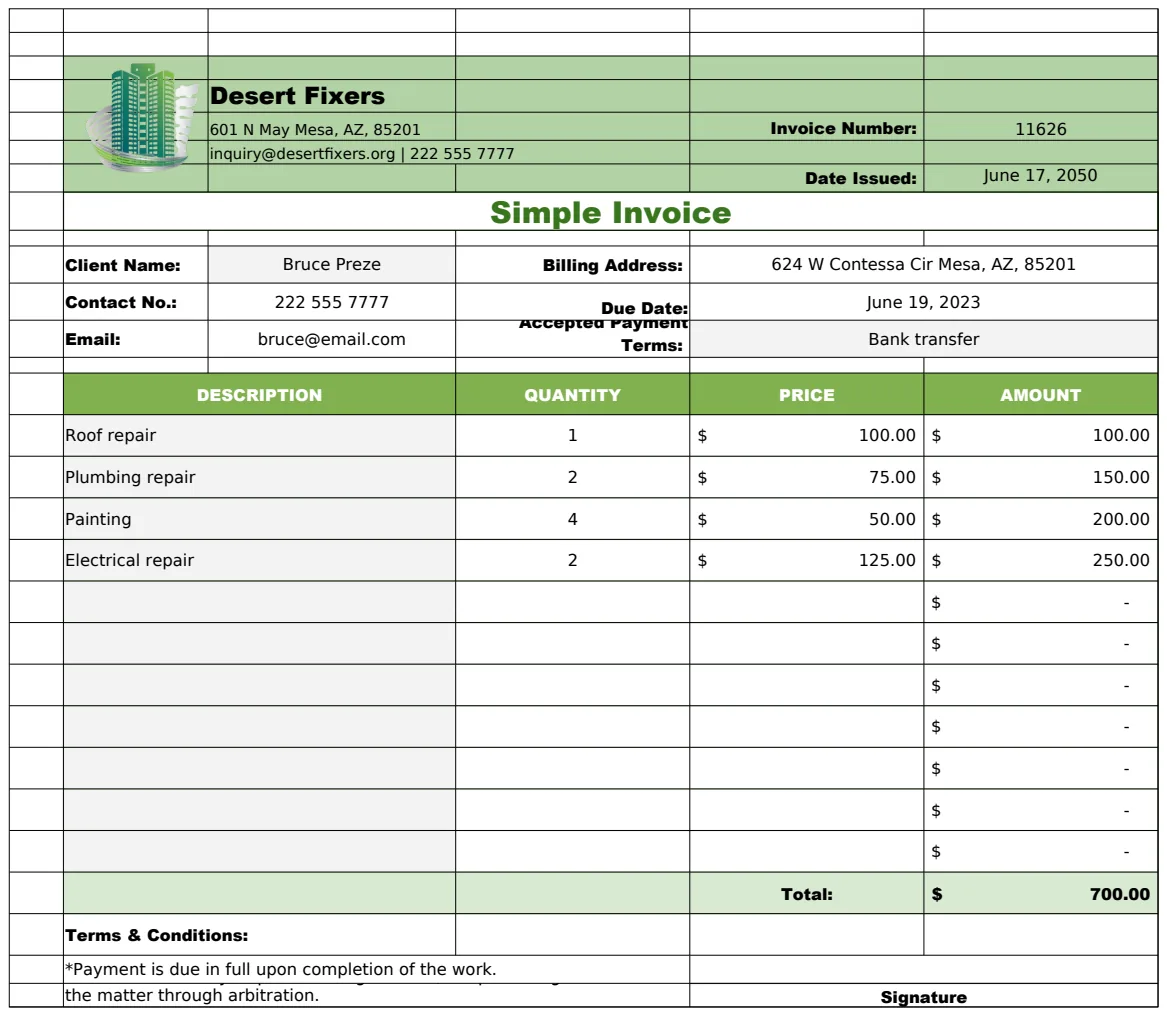The height and width of the screenshot is (1016, 1167).
Task: Select the Signature label
Action: tap(924, 997)
